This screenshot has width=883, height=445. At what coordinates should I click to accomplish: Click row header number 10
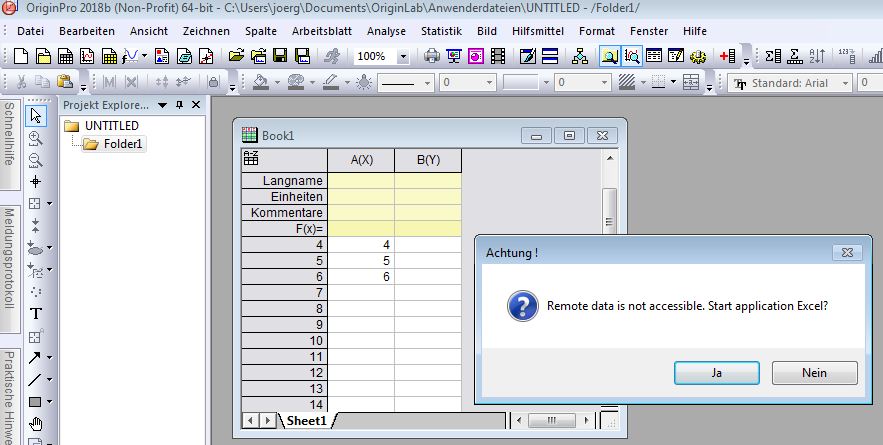[284, 341]
